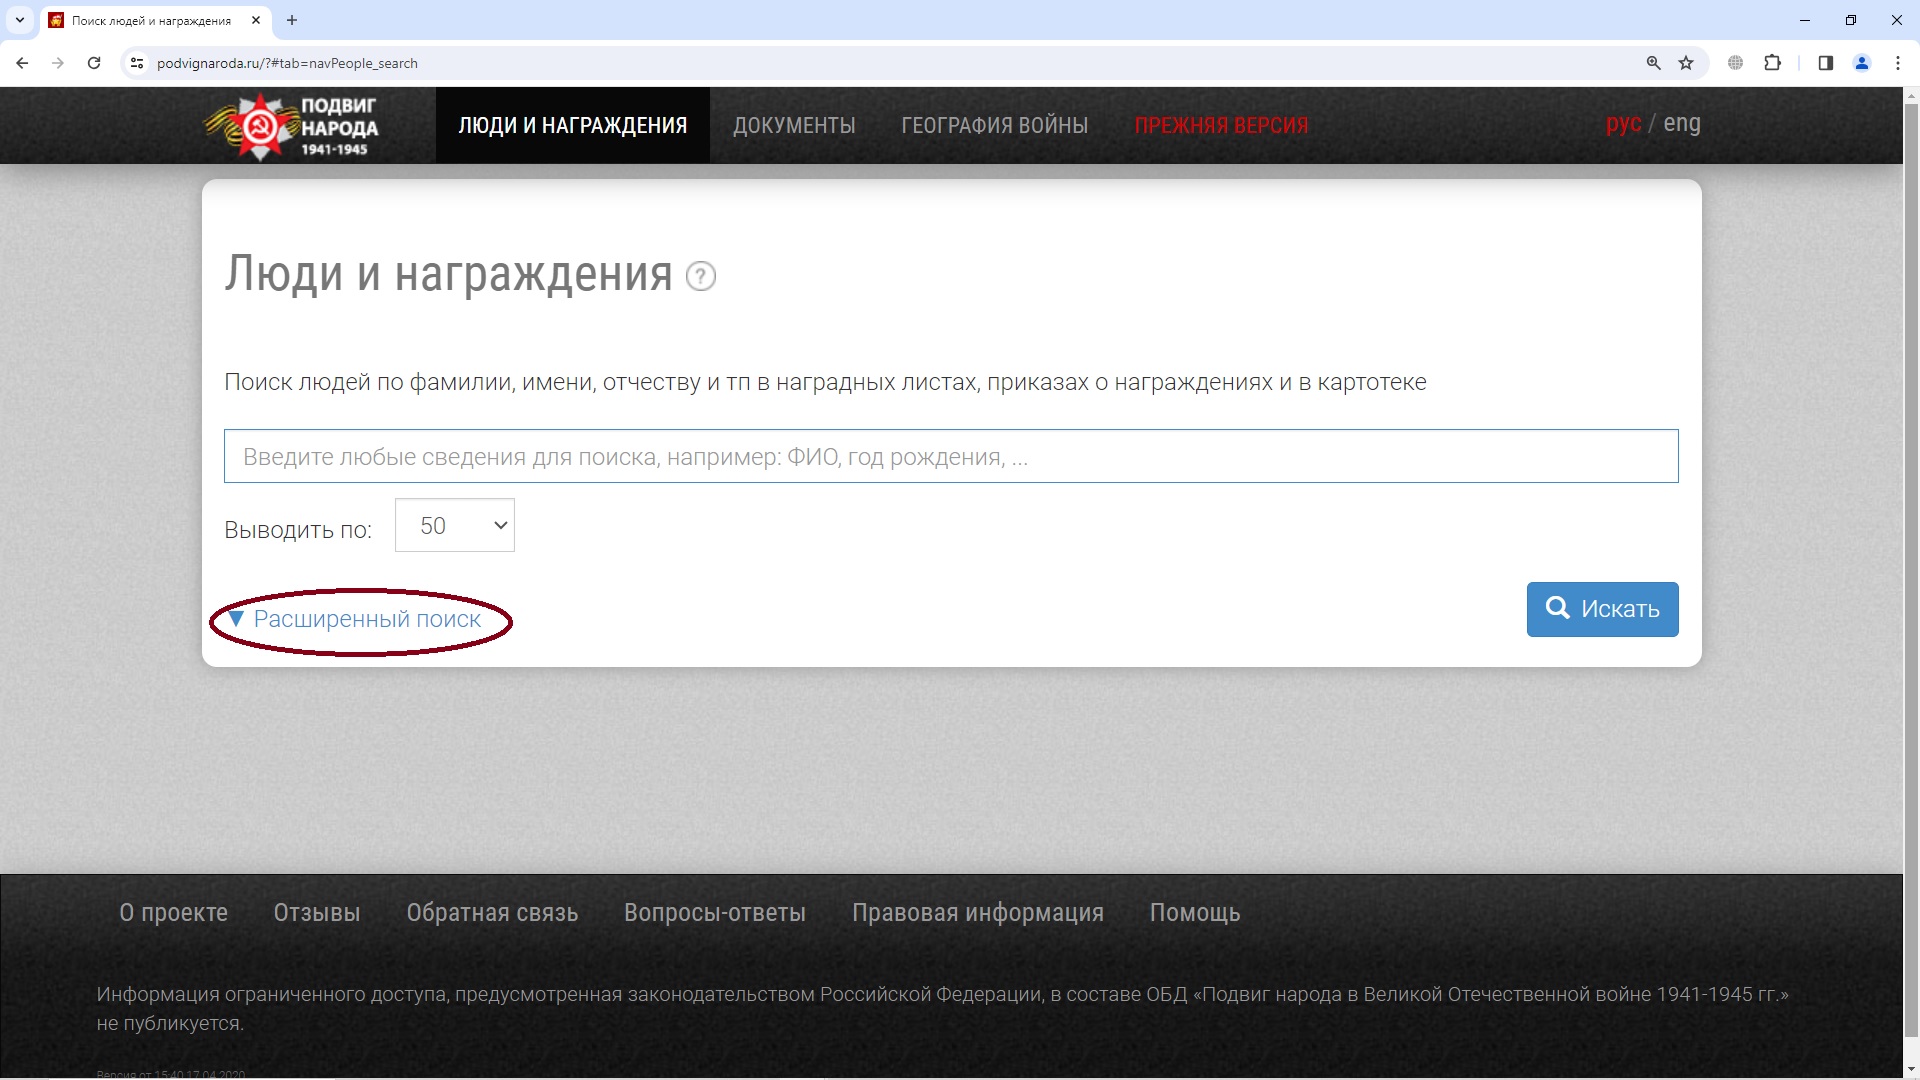Open Chrome three-dot menu

1897,63
